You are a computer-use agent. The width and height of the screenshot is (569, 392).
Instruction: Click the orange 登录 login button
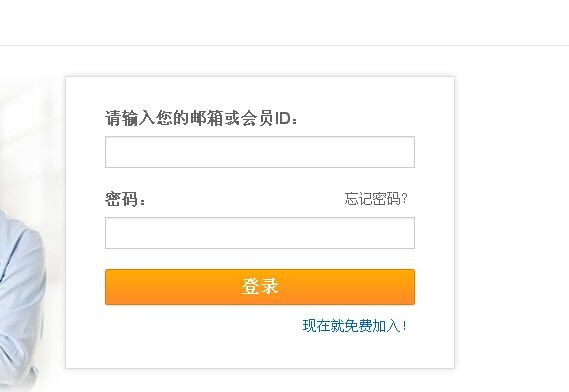click(260, 287)
